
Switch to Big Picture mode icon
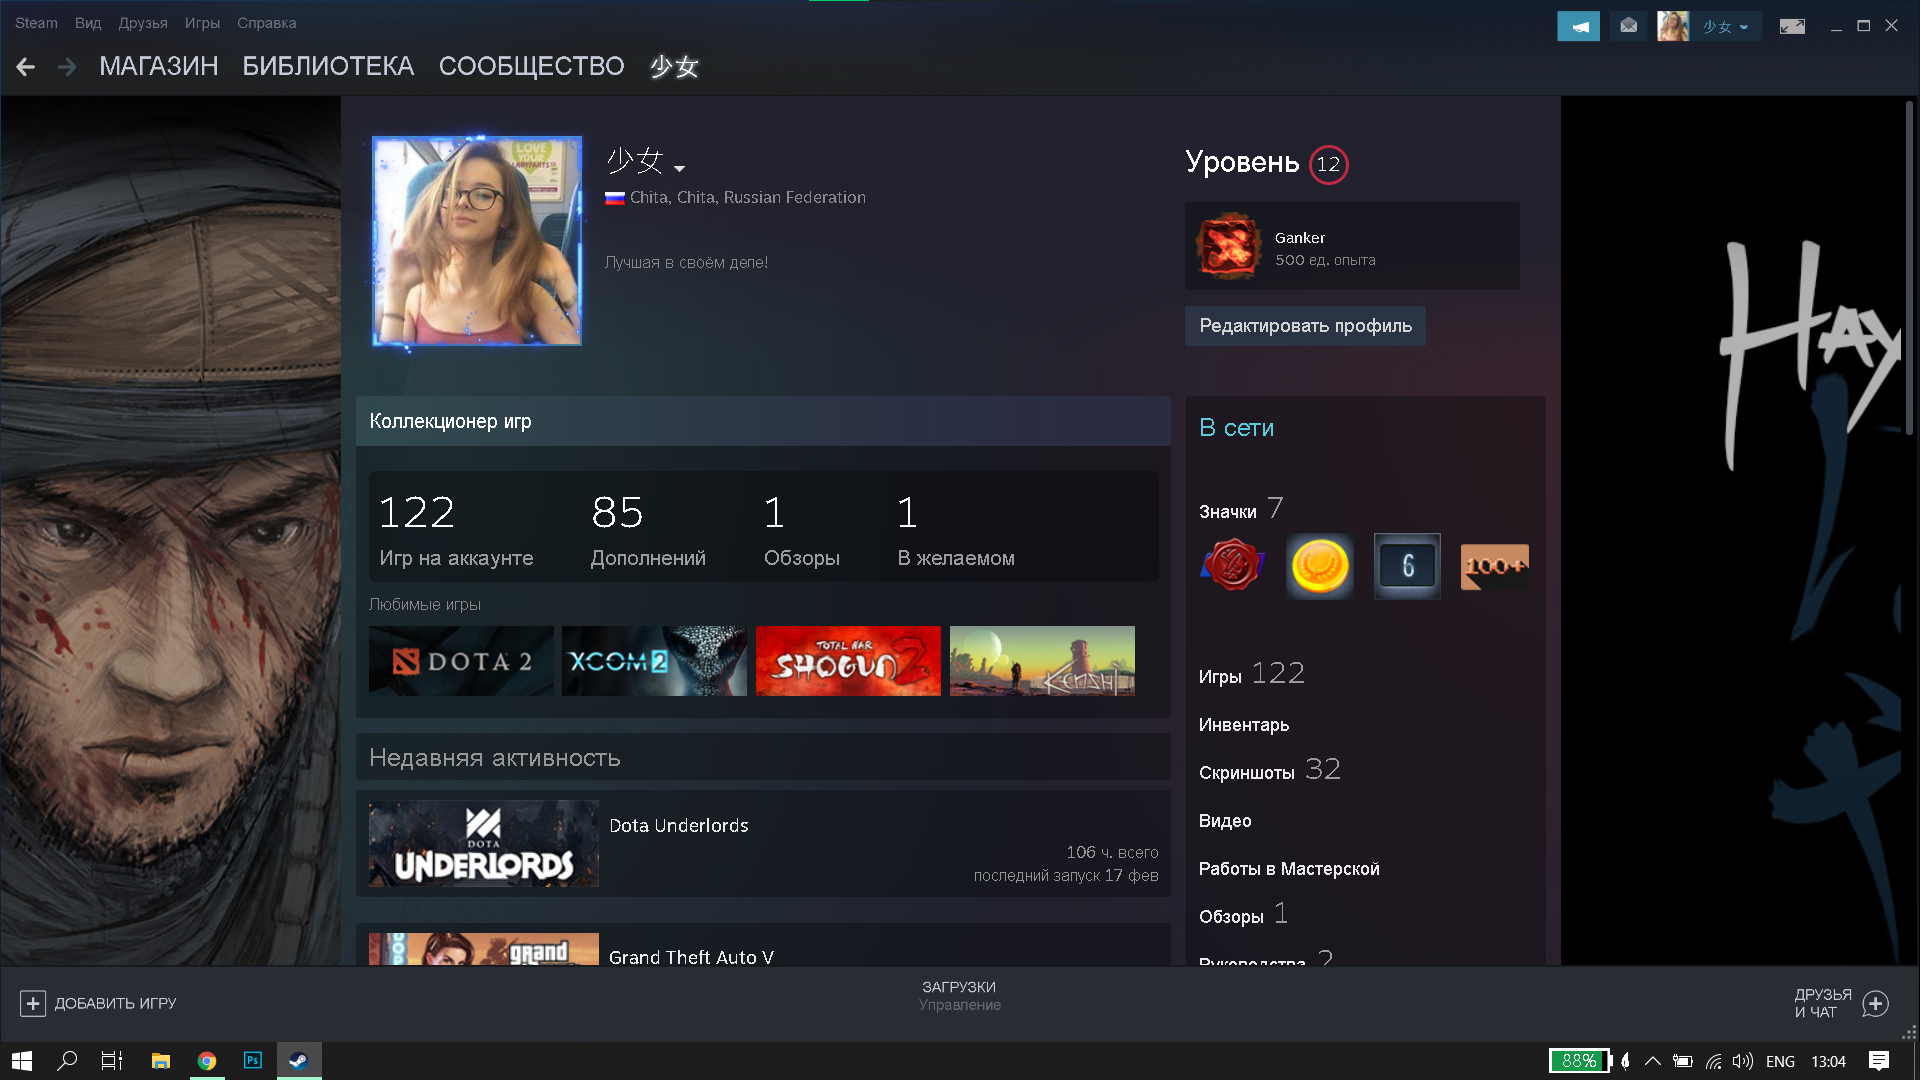(x=1792, y=26)
